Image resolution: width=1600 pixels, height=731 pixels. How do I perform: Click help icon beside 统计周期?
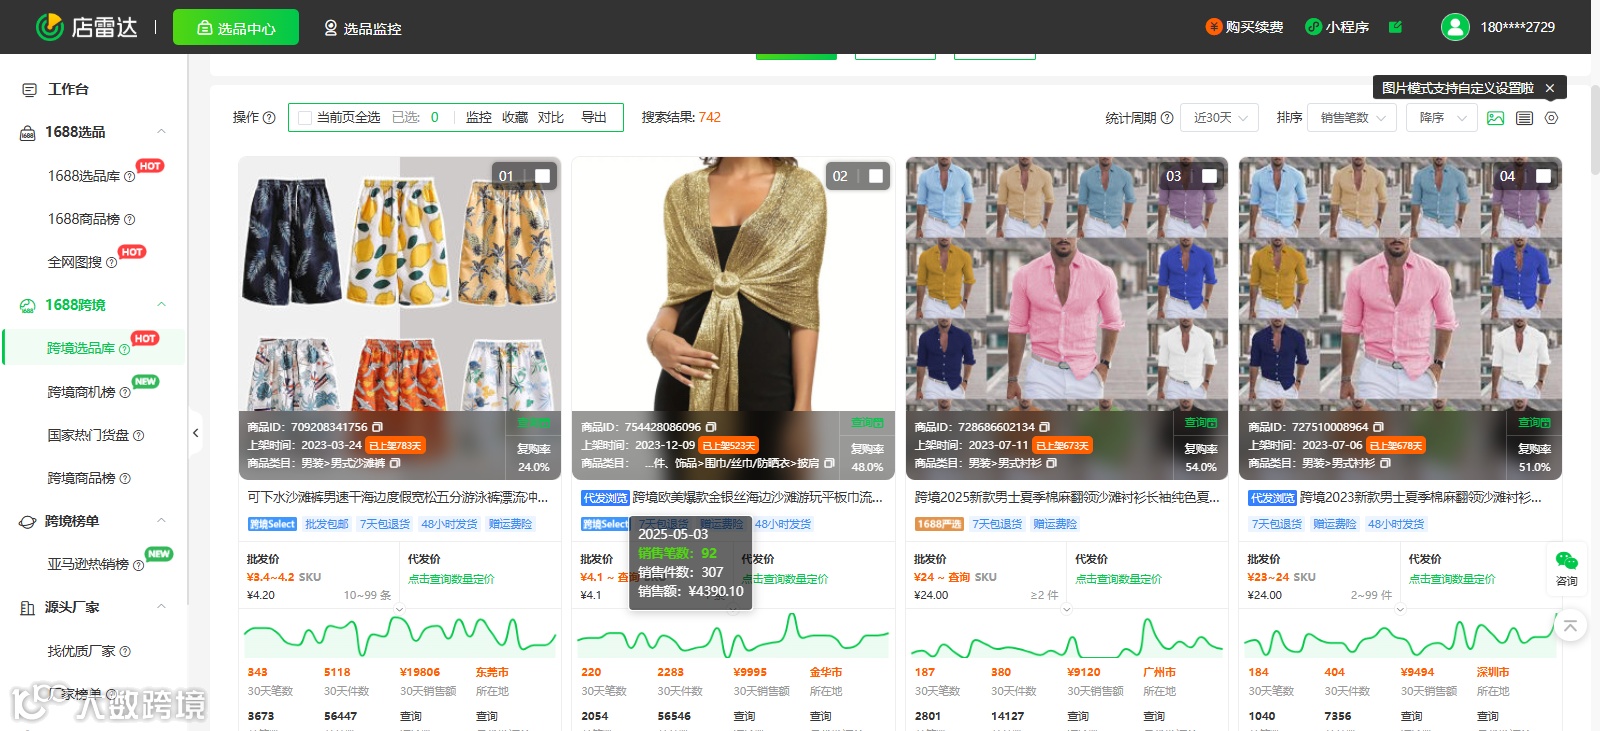(x=1167, y=118)
